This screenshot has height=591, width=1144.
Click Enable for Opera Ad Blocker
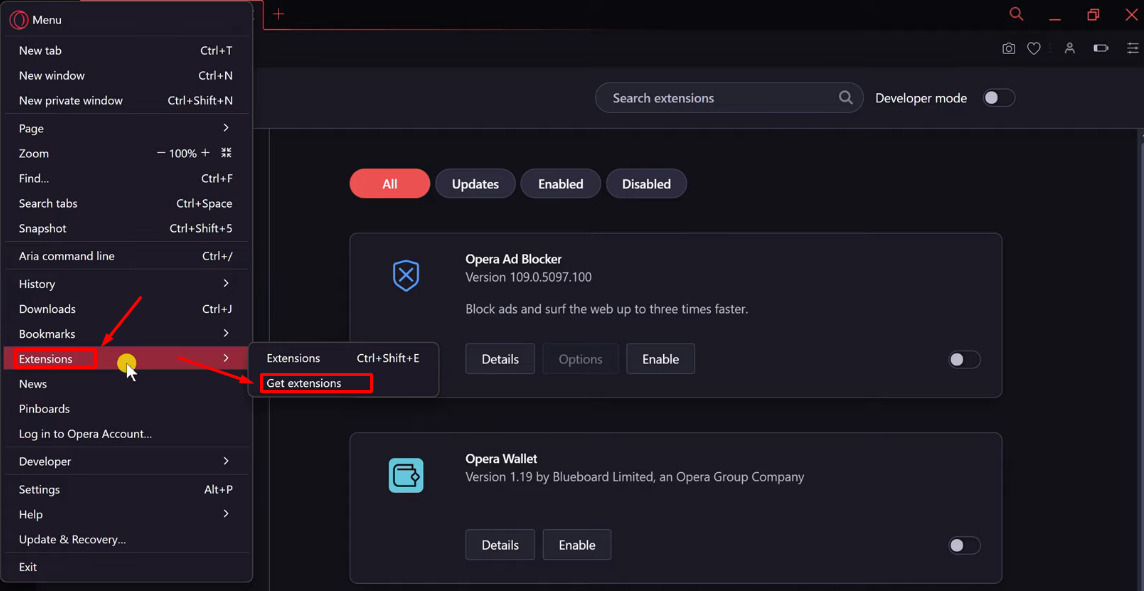(660, 359)
